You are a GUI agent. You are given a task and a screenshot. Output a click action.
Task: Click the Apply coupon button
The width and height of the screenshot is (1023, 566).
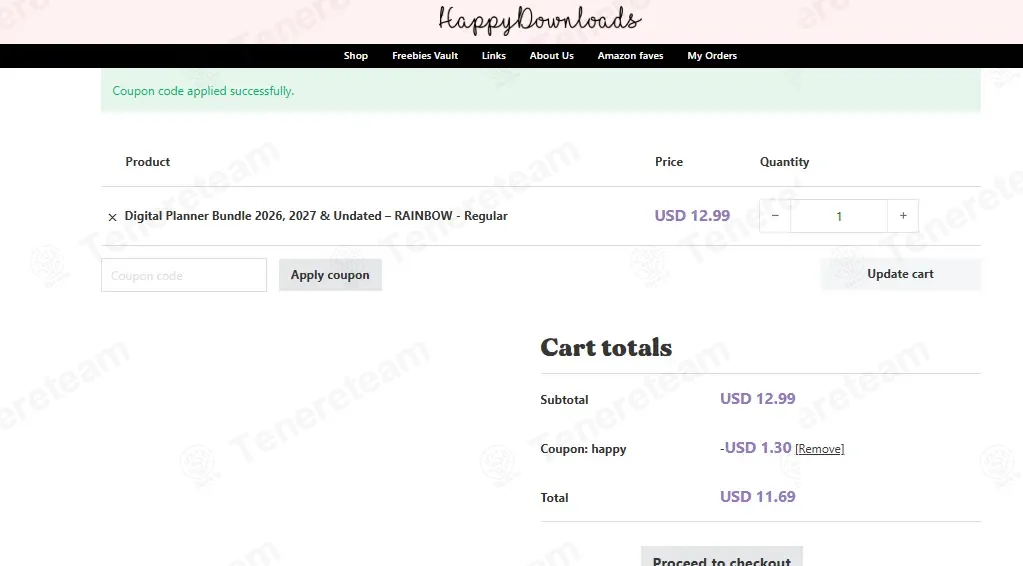[330, 275]
